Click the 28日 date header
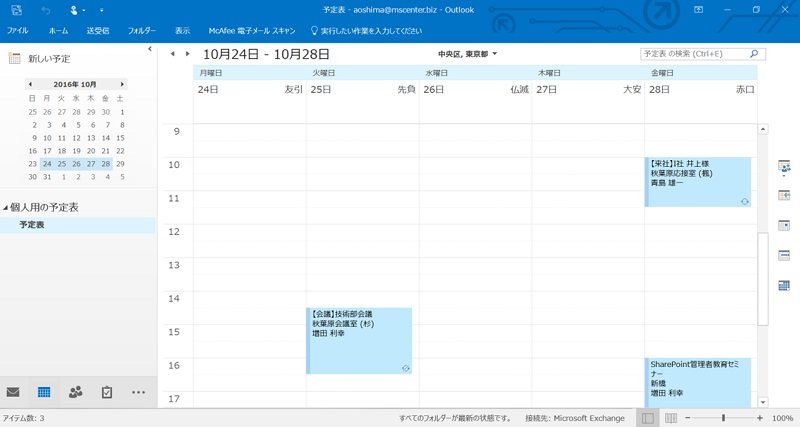This screenshot has height=427, width=800. (x=659, y=90)
